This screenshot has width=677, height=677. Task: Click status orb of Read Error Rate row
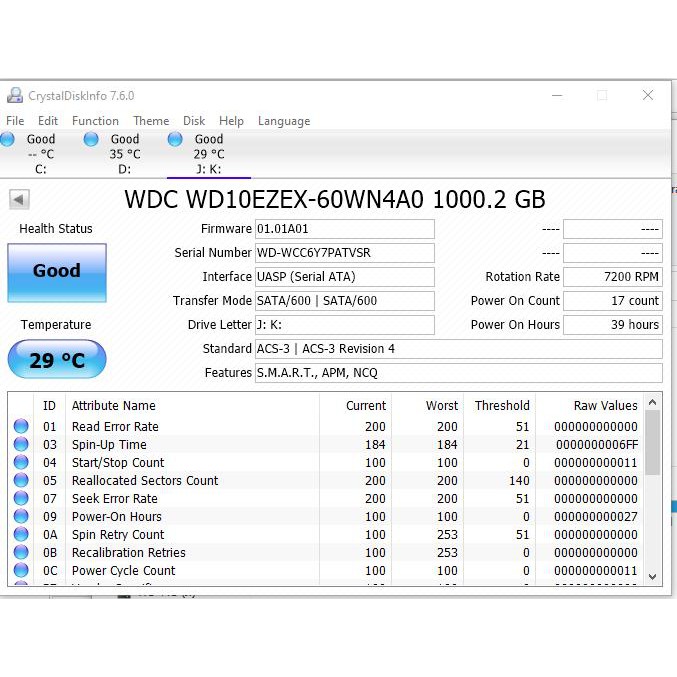click(x=21, y=426)
